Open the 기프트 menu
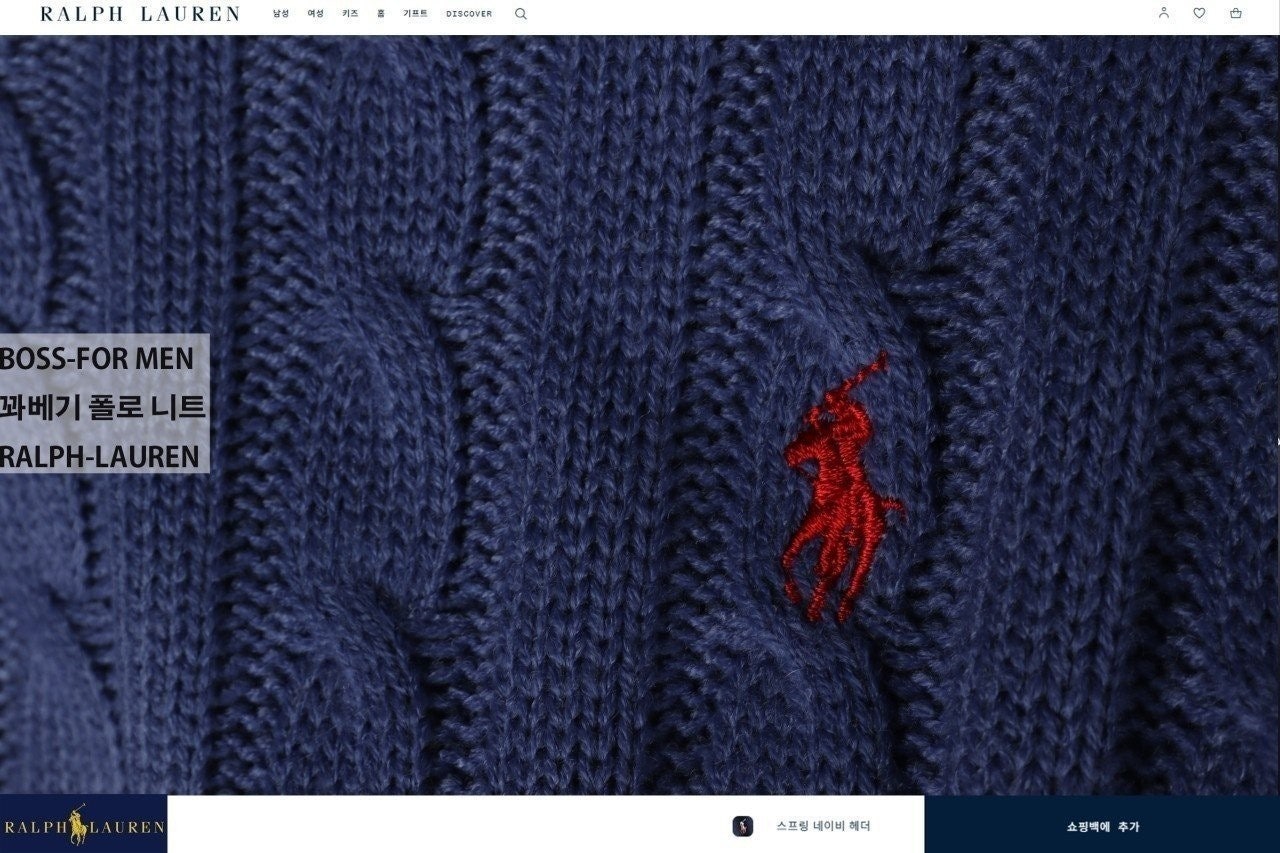The width and height of the screenshot is (1280, 853). point(415,14)
